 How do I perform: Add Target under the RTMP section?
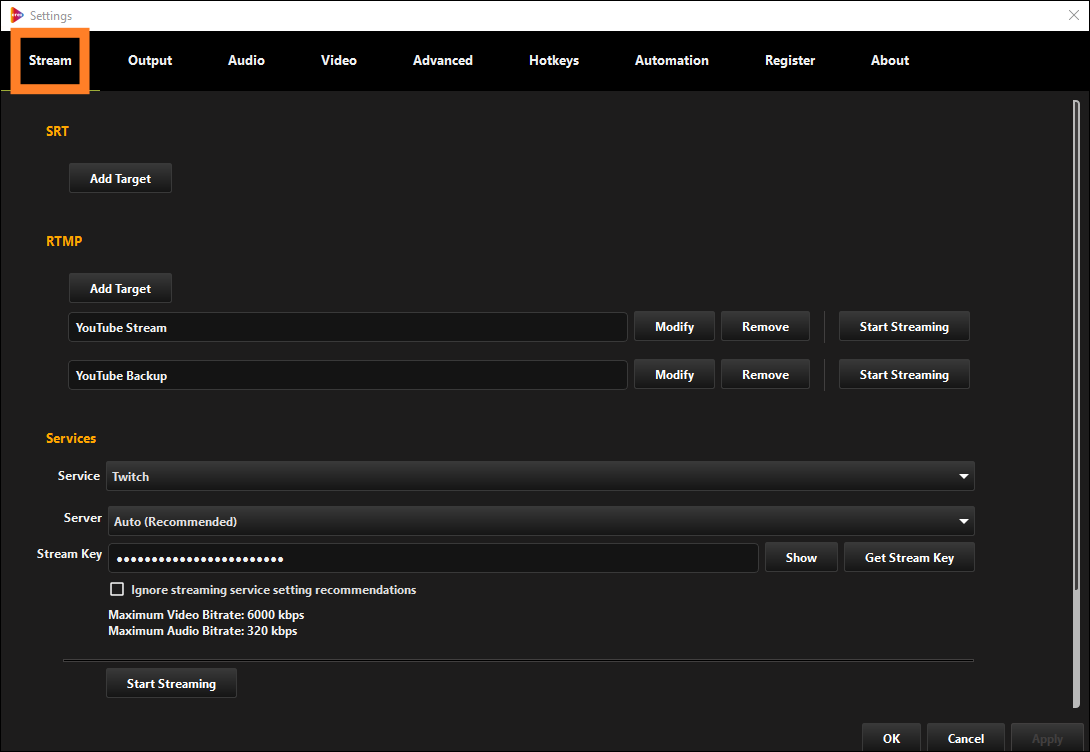click(x=120, y=288)
